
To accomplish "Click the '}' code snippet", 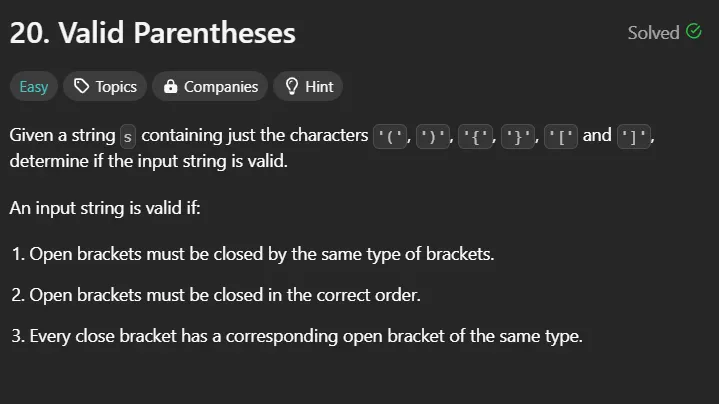I will 518,136.
